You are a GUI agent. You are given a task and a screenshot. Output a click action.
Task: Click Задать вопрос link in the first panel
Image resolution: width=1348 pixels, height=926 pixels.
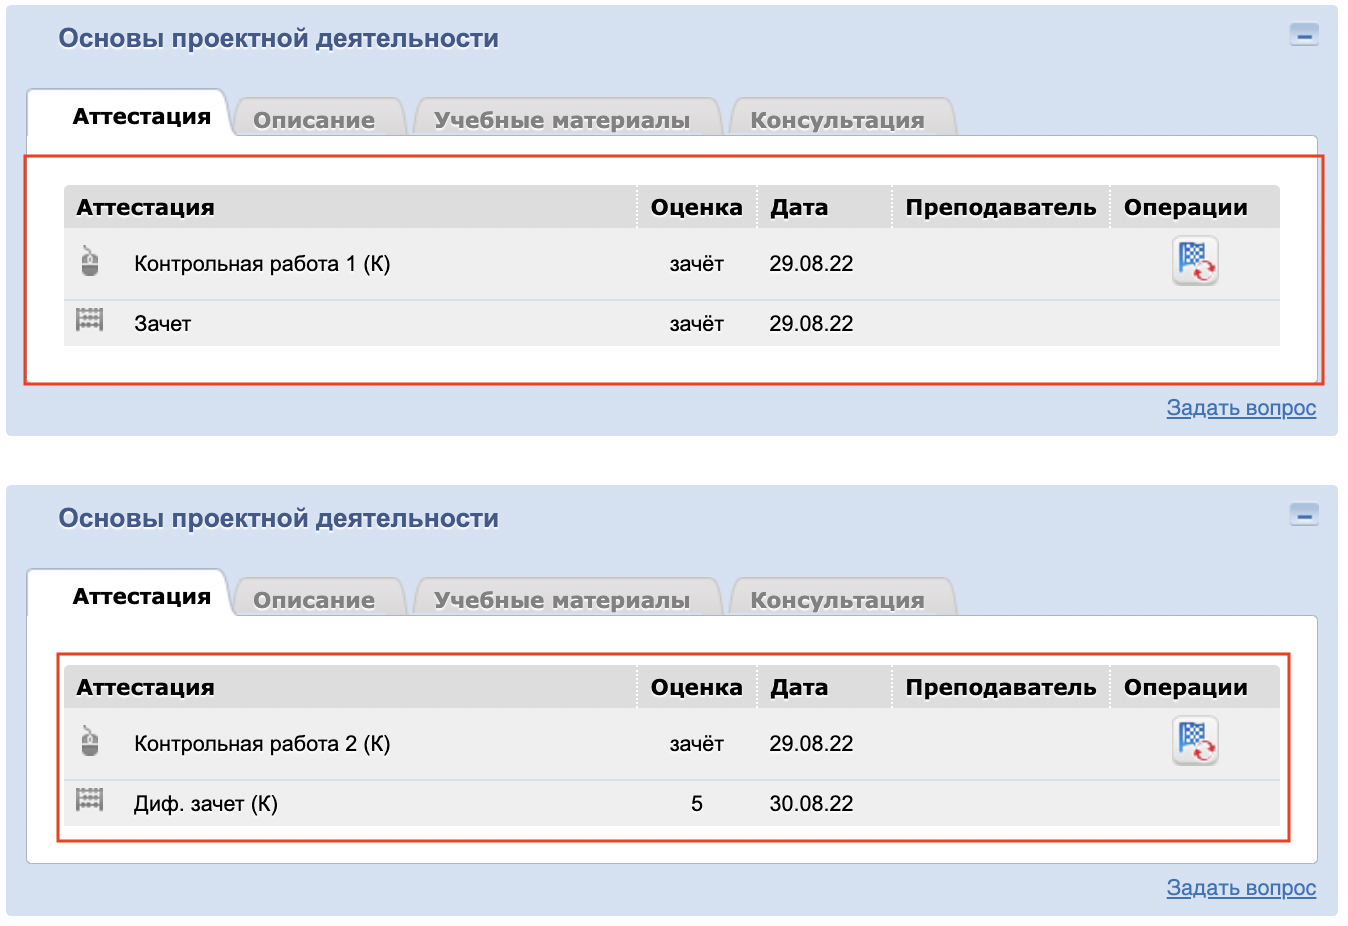[x=1241, y=408]
